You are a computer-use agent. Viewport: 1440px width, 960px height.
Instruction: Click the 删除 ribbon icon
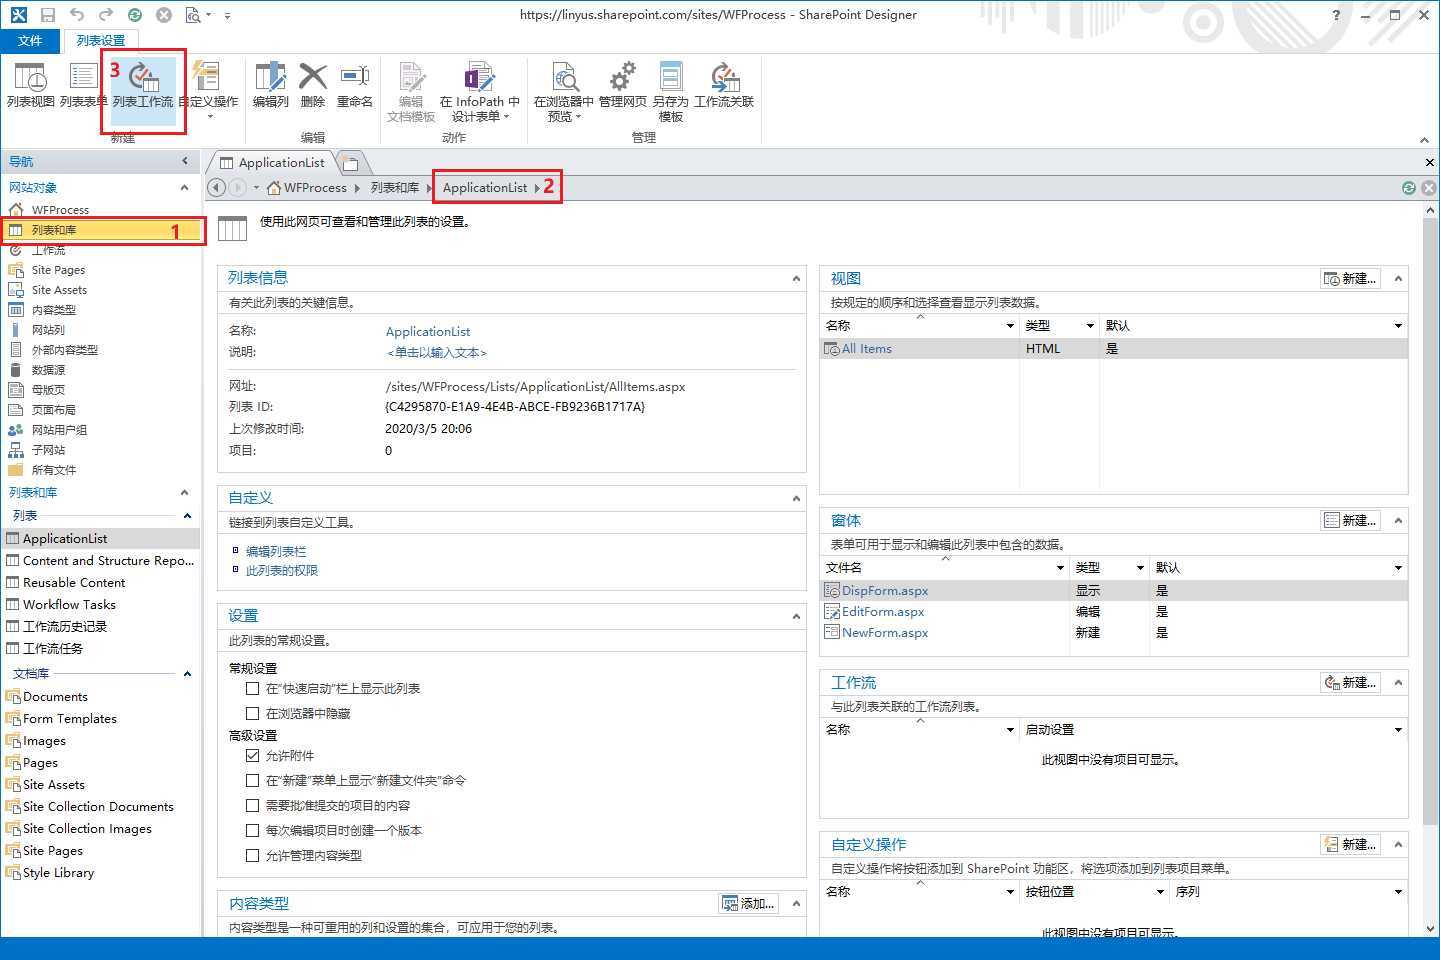pos(313,85)
